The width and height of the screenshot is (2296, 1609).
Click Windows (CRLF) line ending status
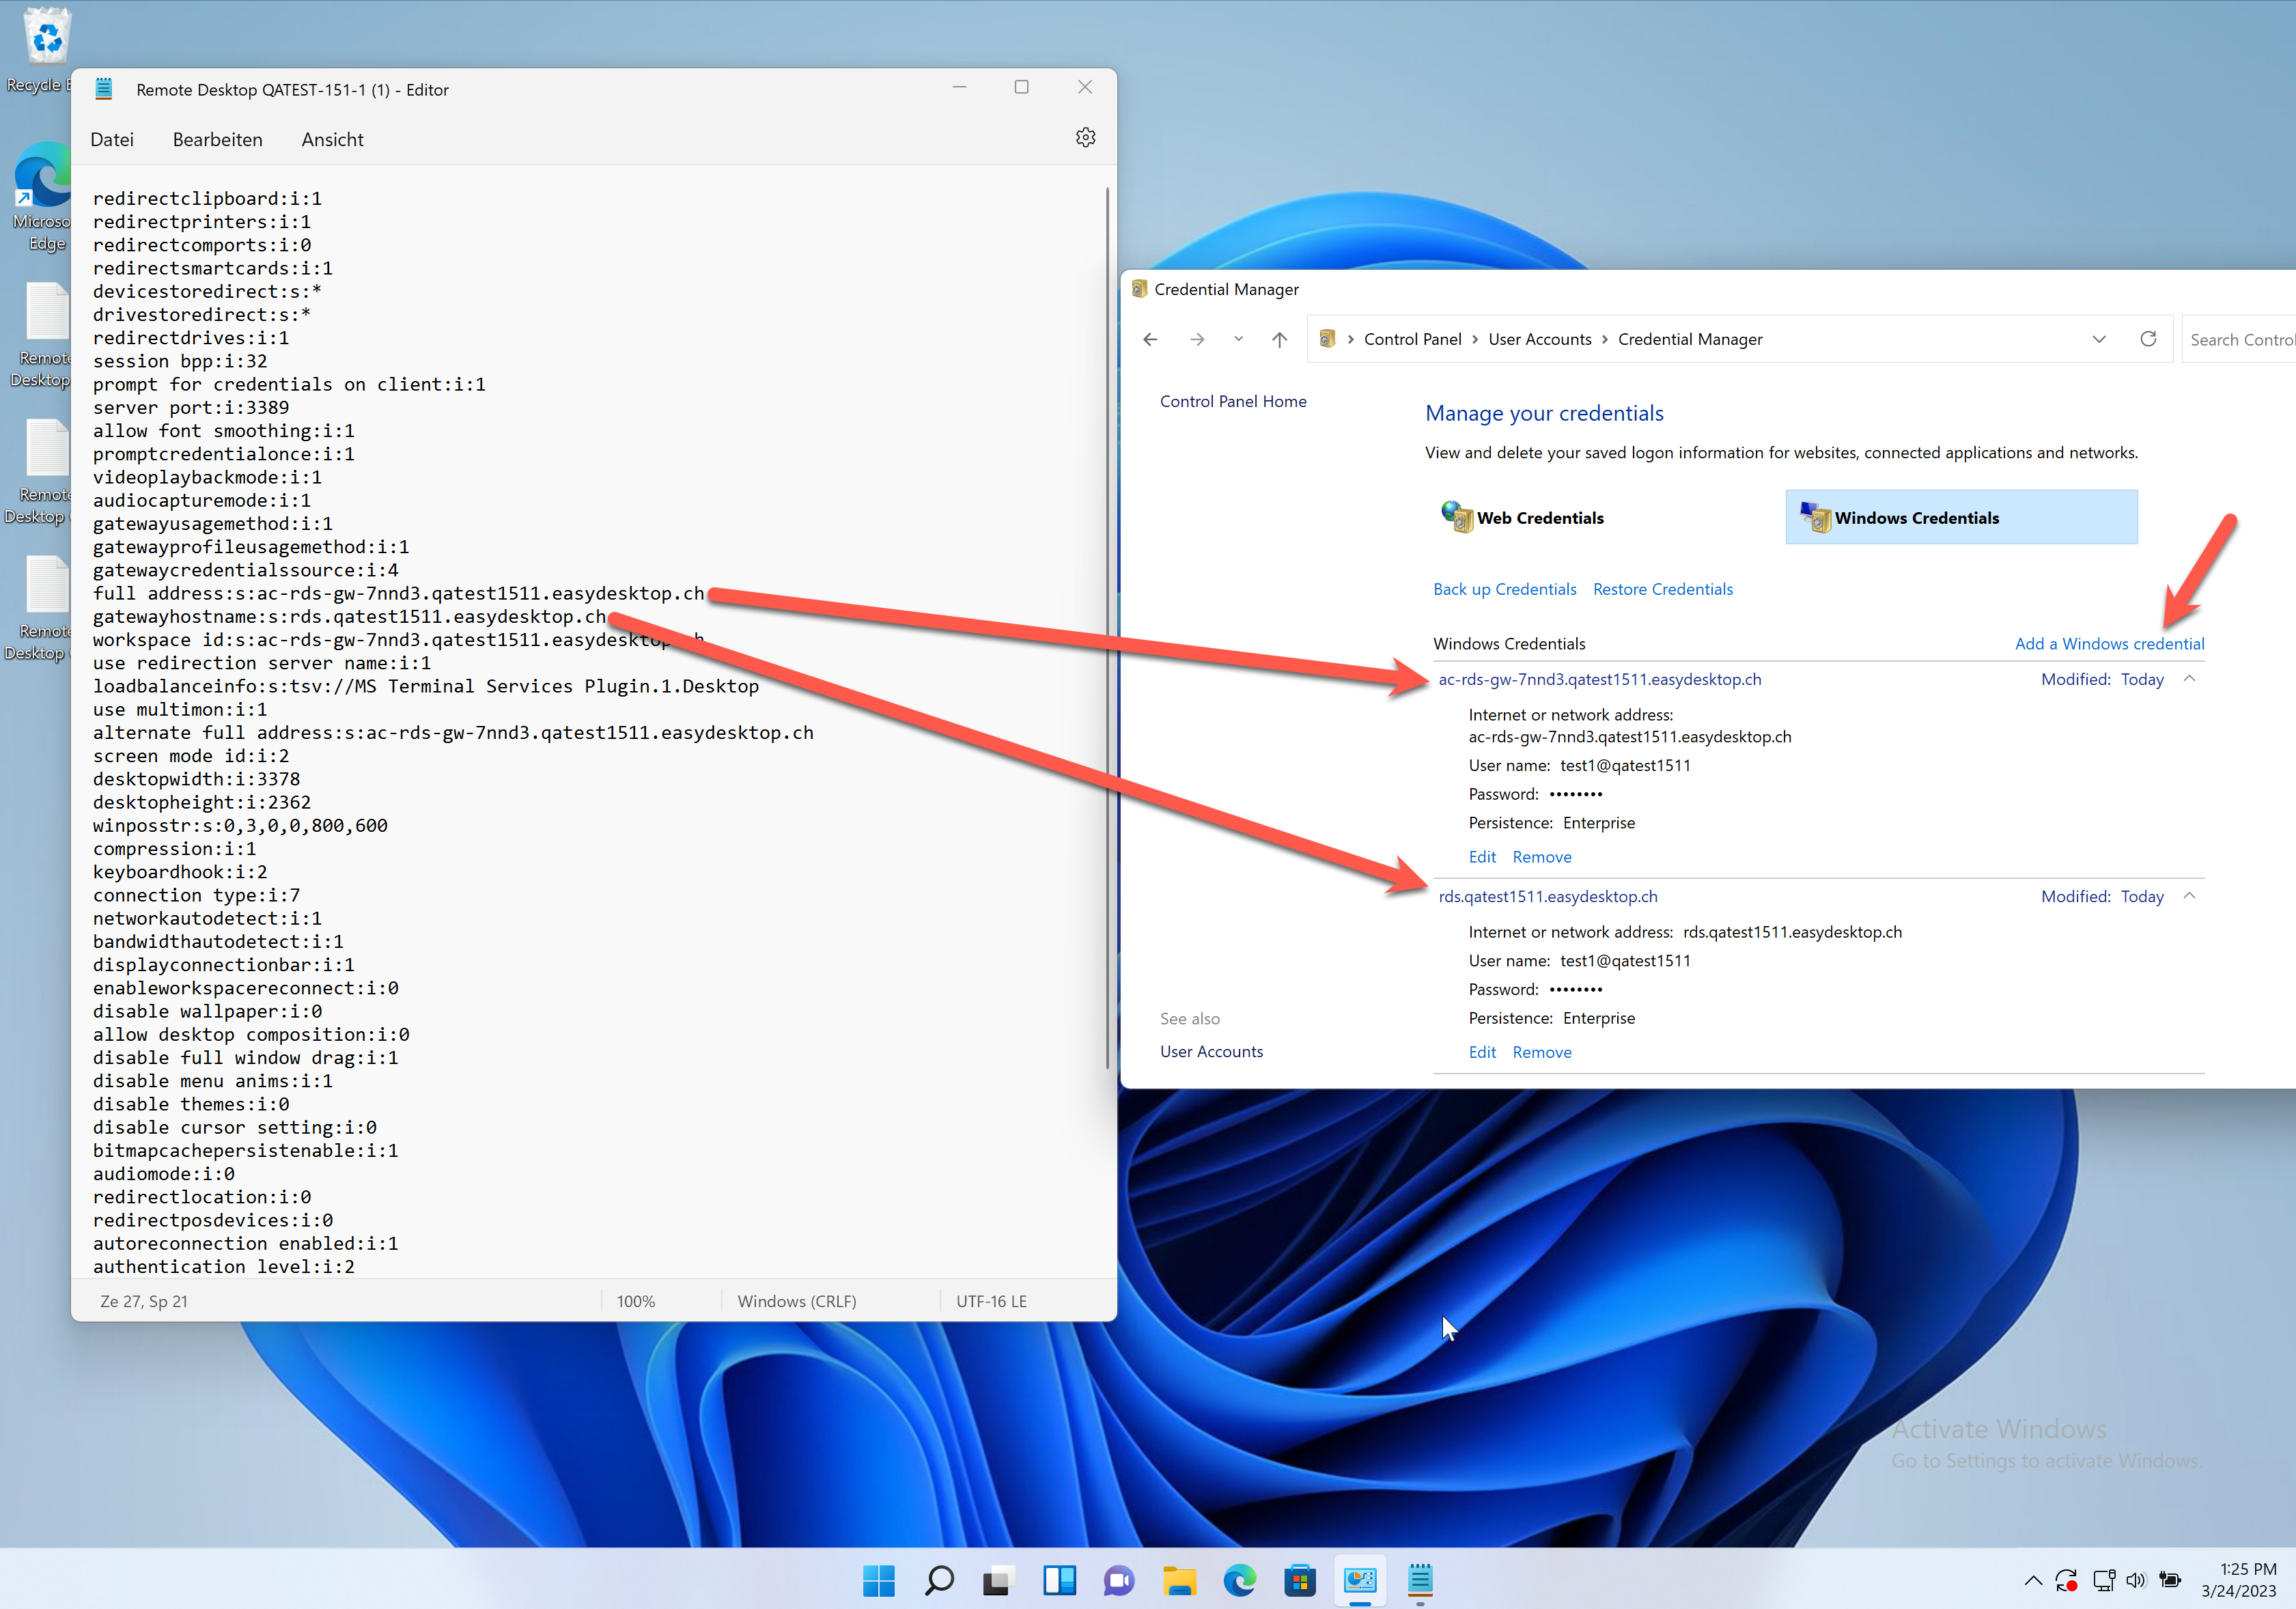[797, 1301]
